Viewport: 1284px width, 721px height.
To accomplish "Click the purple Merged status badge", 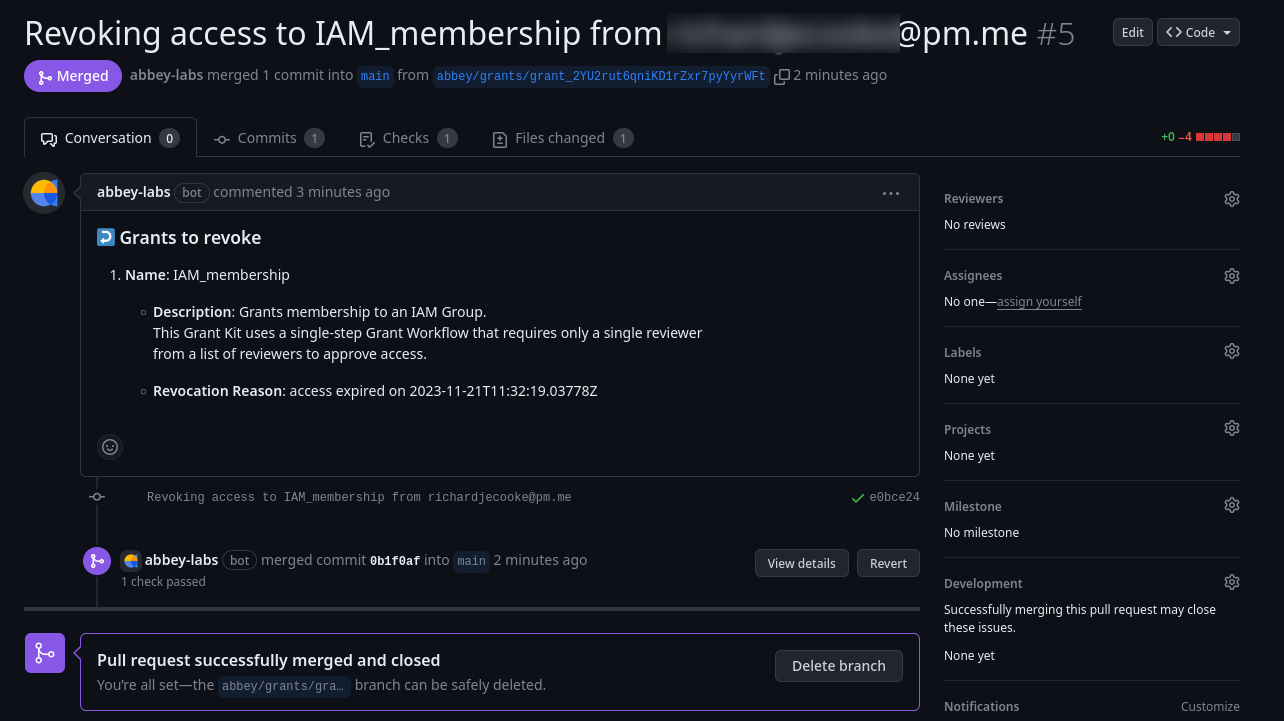I will coord(73,76).
